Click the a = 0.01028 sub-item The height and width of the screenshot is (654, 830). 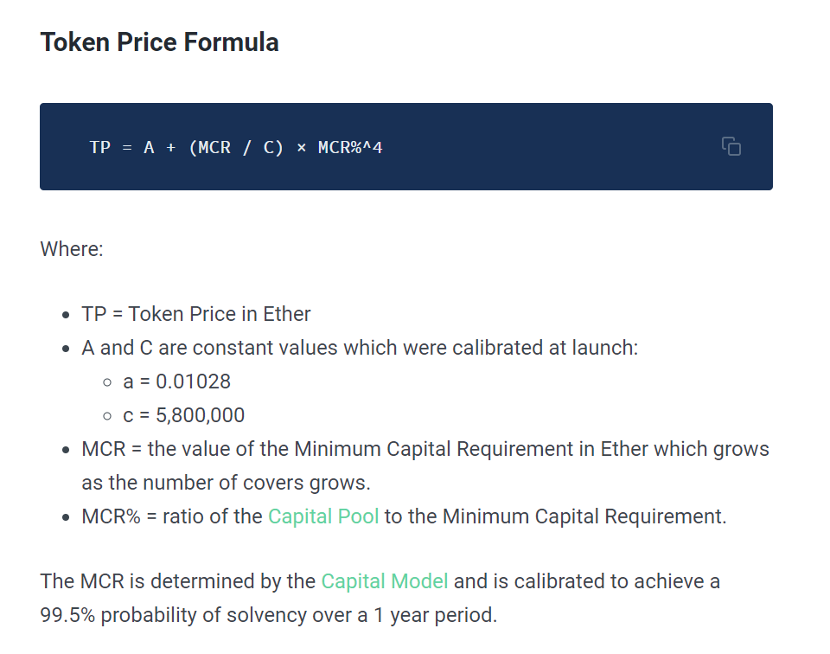177,382
